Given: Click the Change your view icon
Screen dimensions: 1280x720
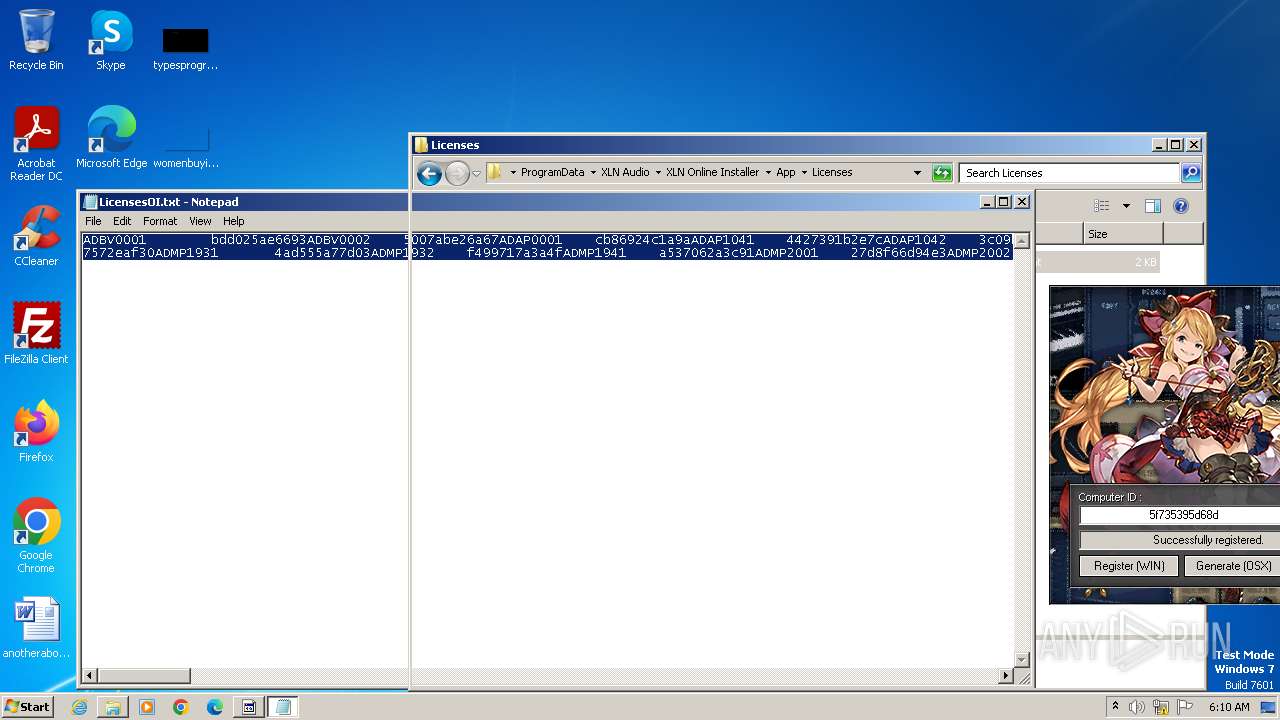Looking at the screenshot, I should pos(1101,206).
